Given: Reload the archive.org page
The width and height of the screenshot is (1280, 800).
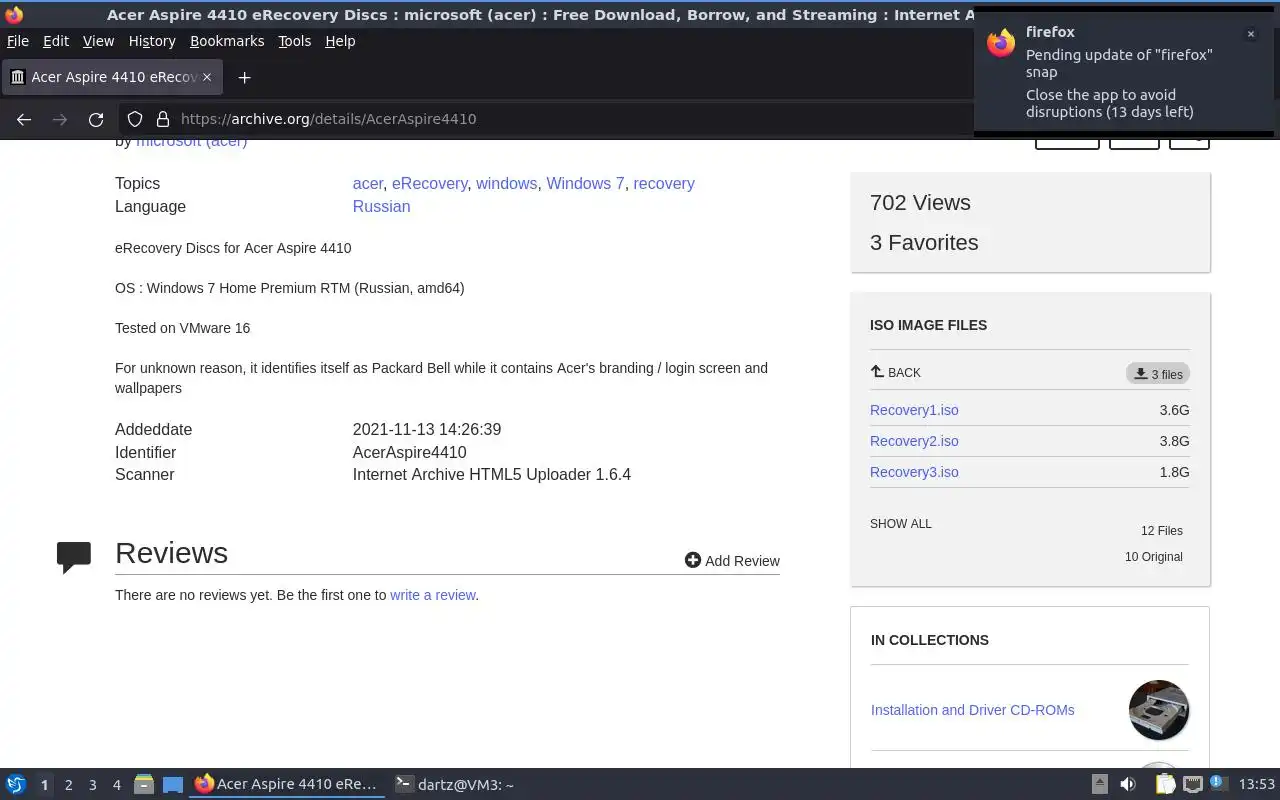Looking at the screenshot, I should click(96, 119).
